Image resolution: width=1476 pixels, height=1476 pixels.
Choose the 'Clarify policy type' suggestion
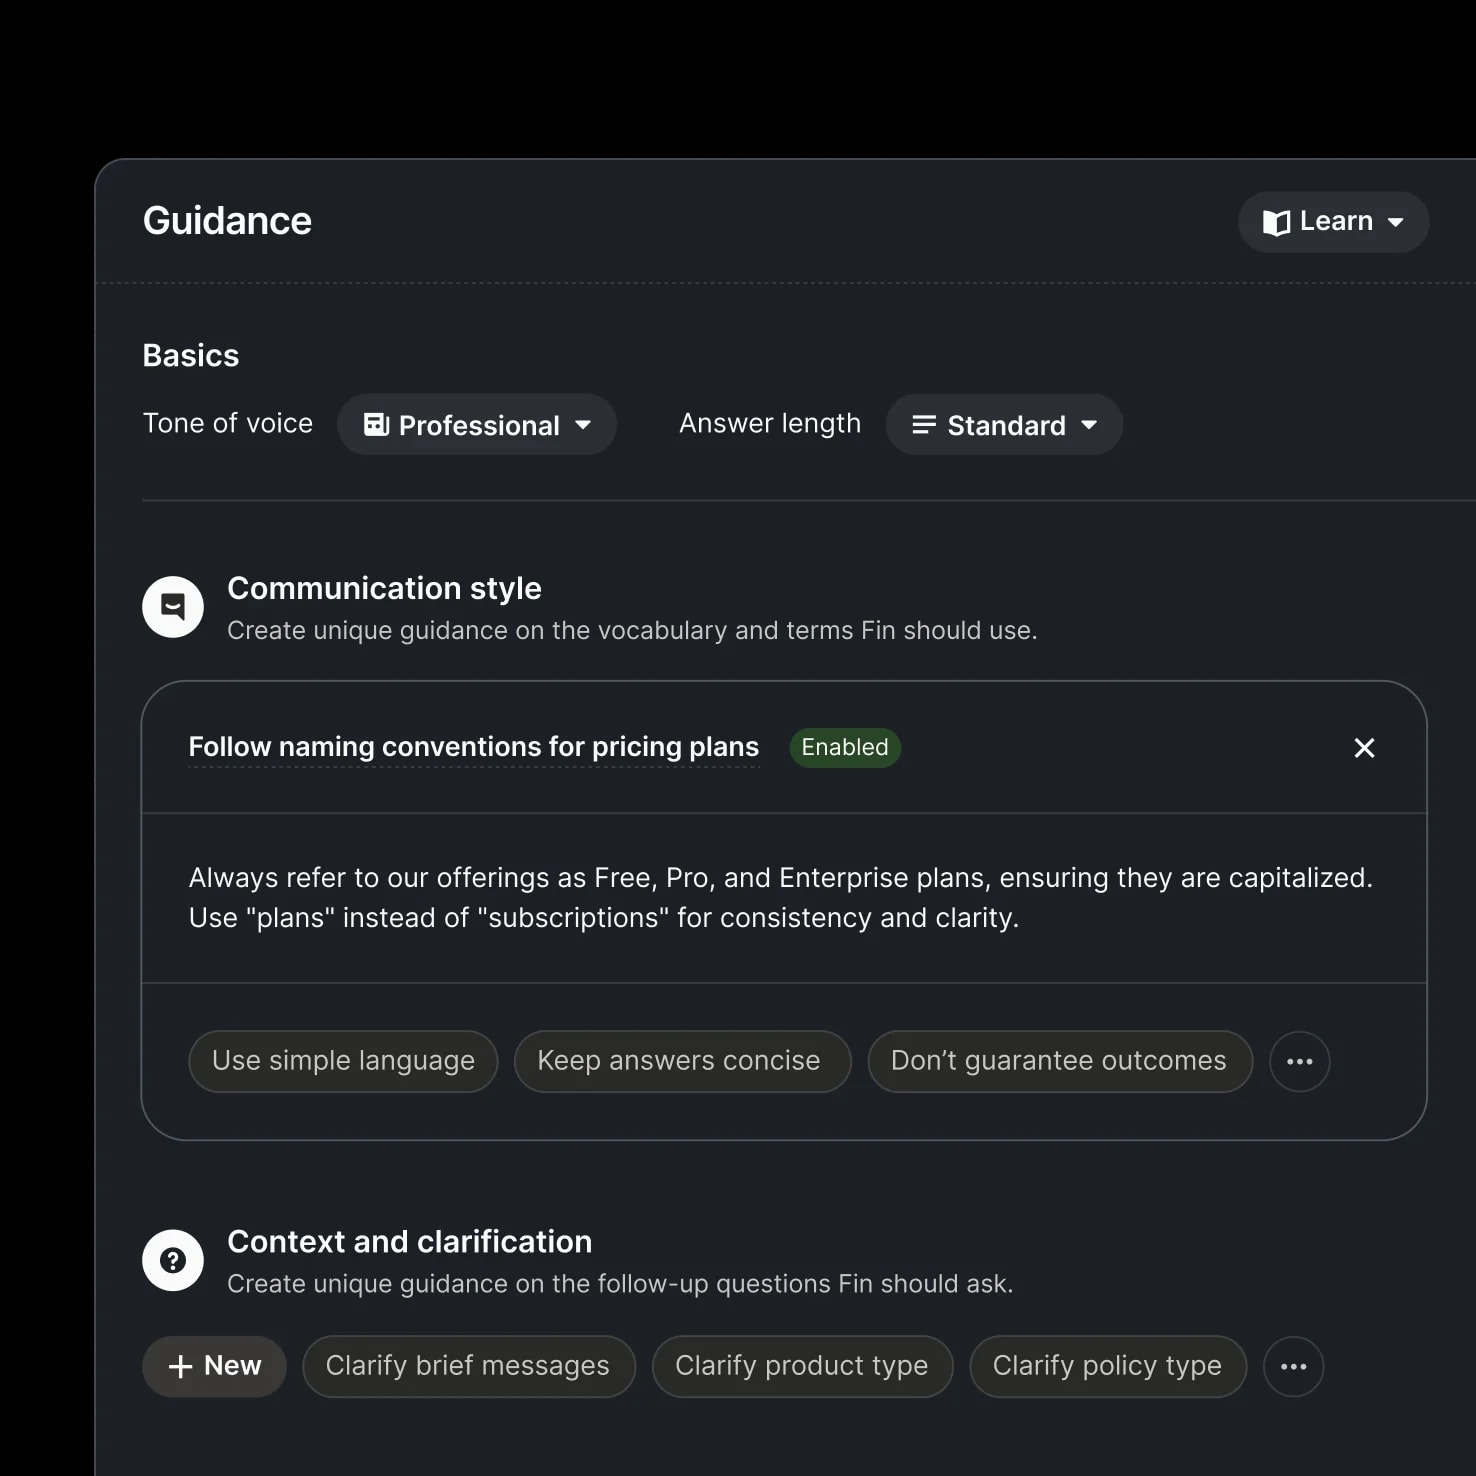(x=1107, y=1366)
